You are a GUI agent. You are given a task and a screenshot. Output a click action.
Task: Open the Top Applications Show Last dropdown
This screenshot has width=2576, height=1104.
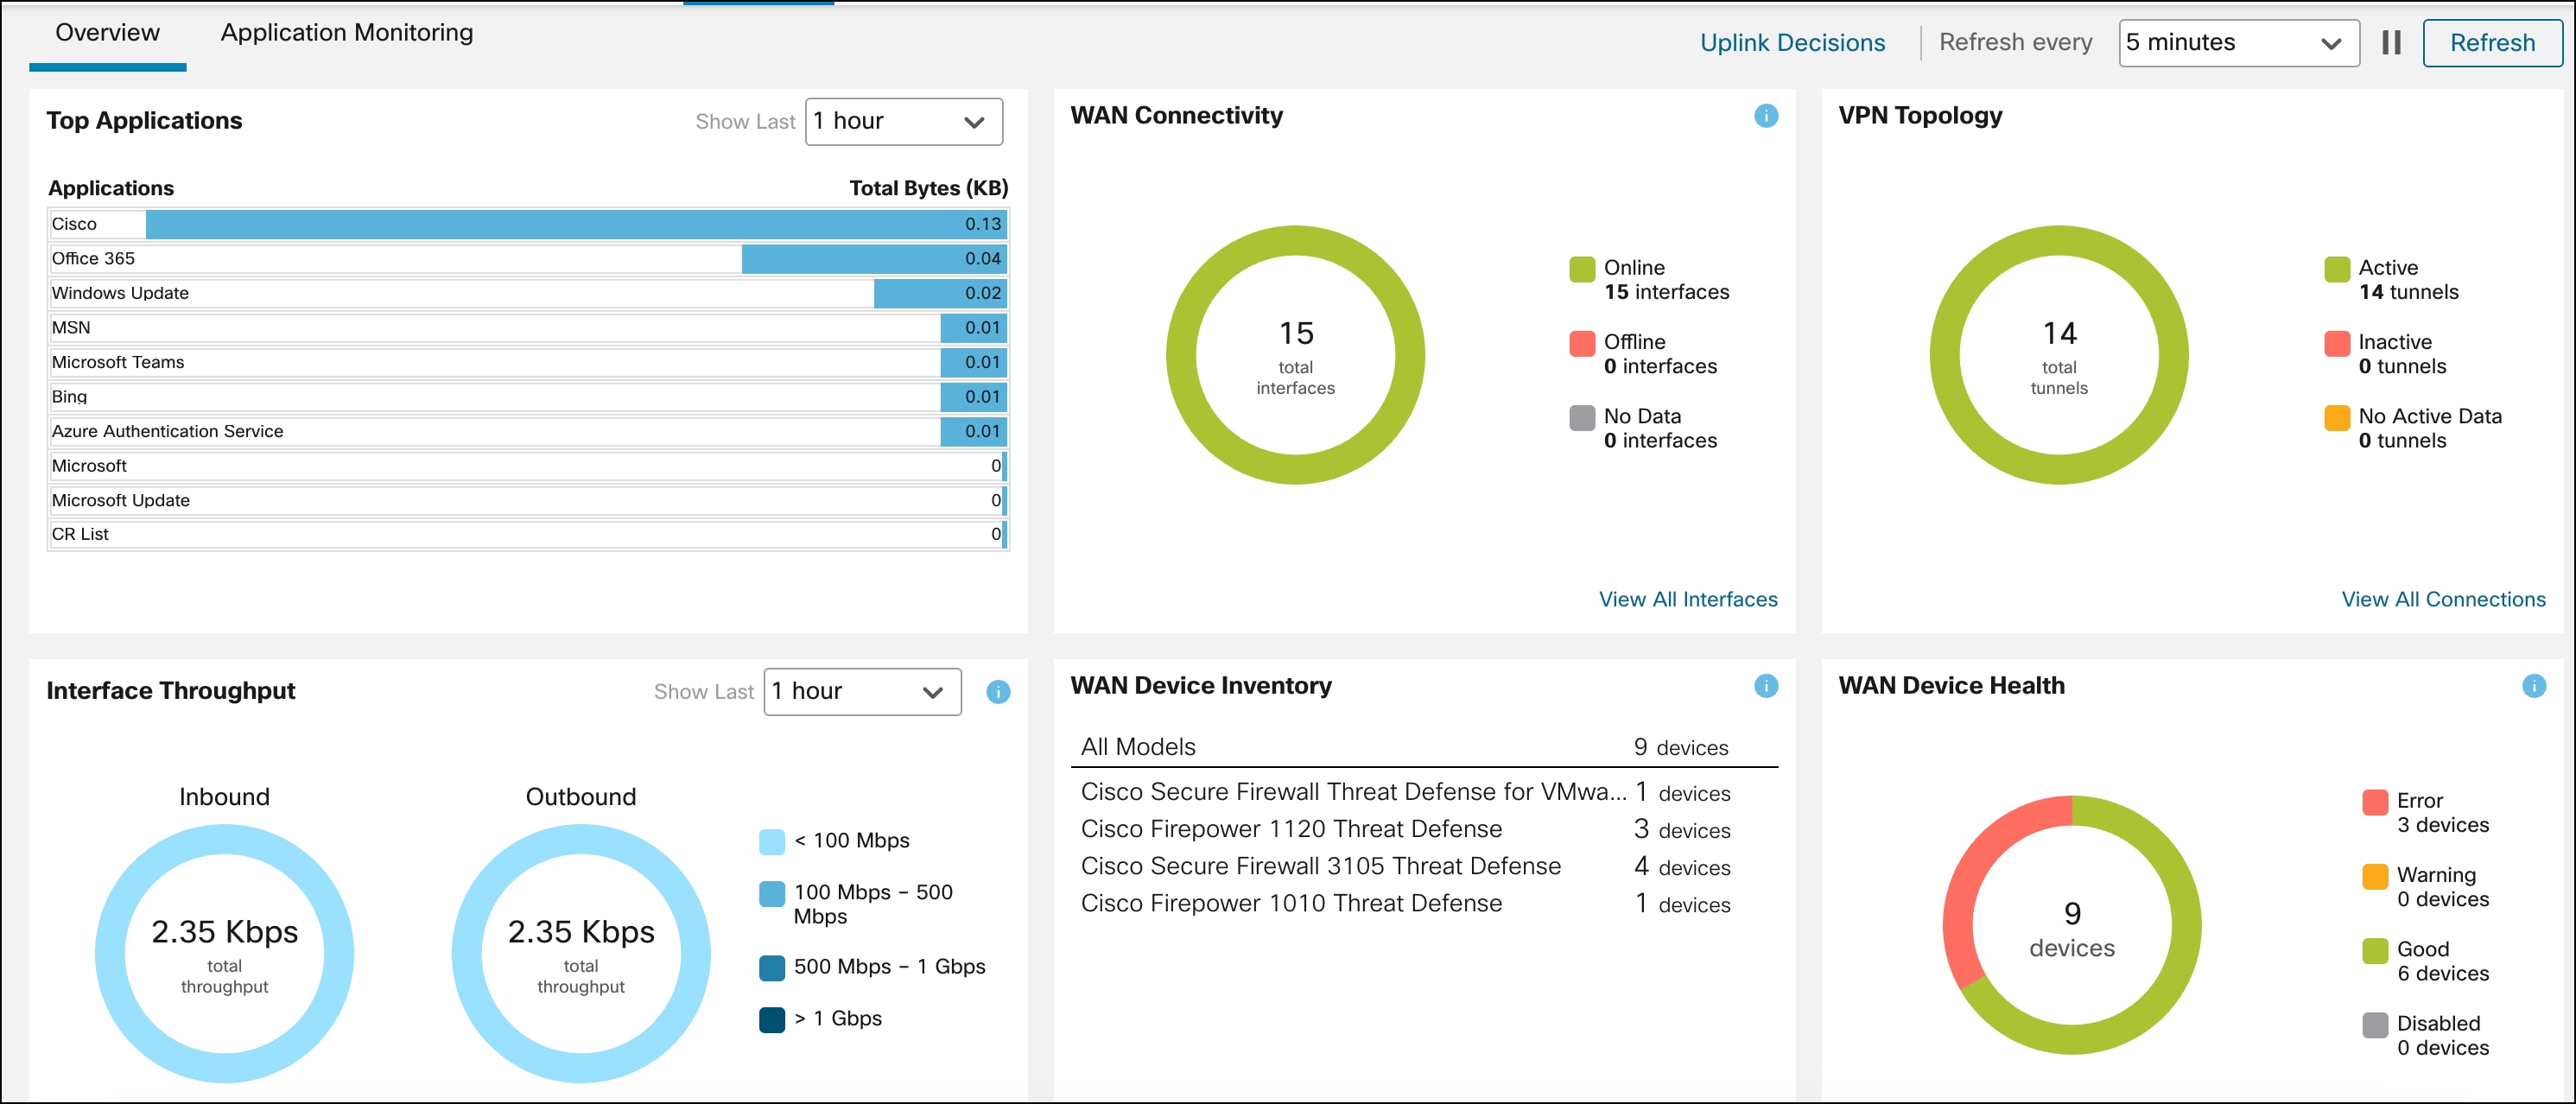903,122
